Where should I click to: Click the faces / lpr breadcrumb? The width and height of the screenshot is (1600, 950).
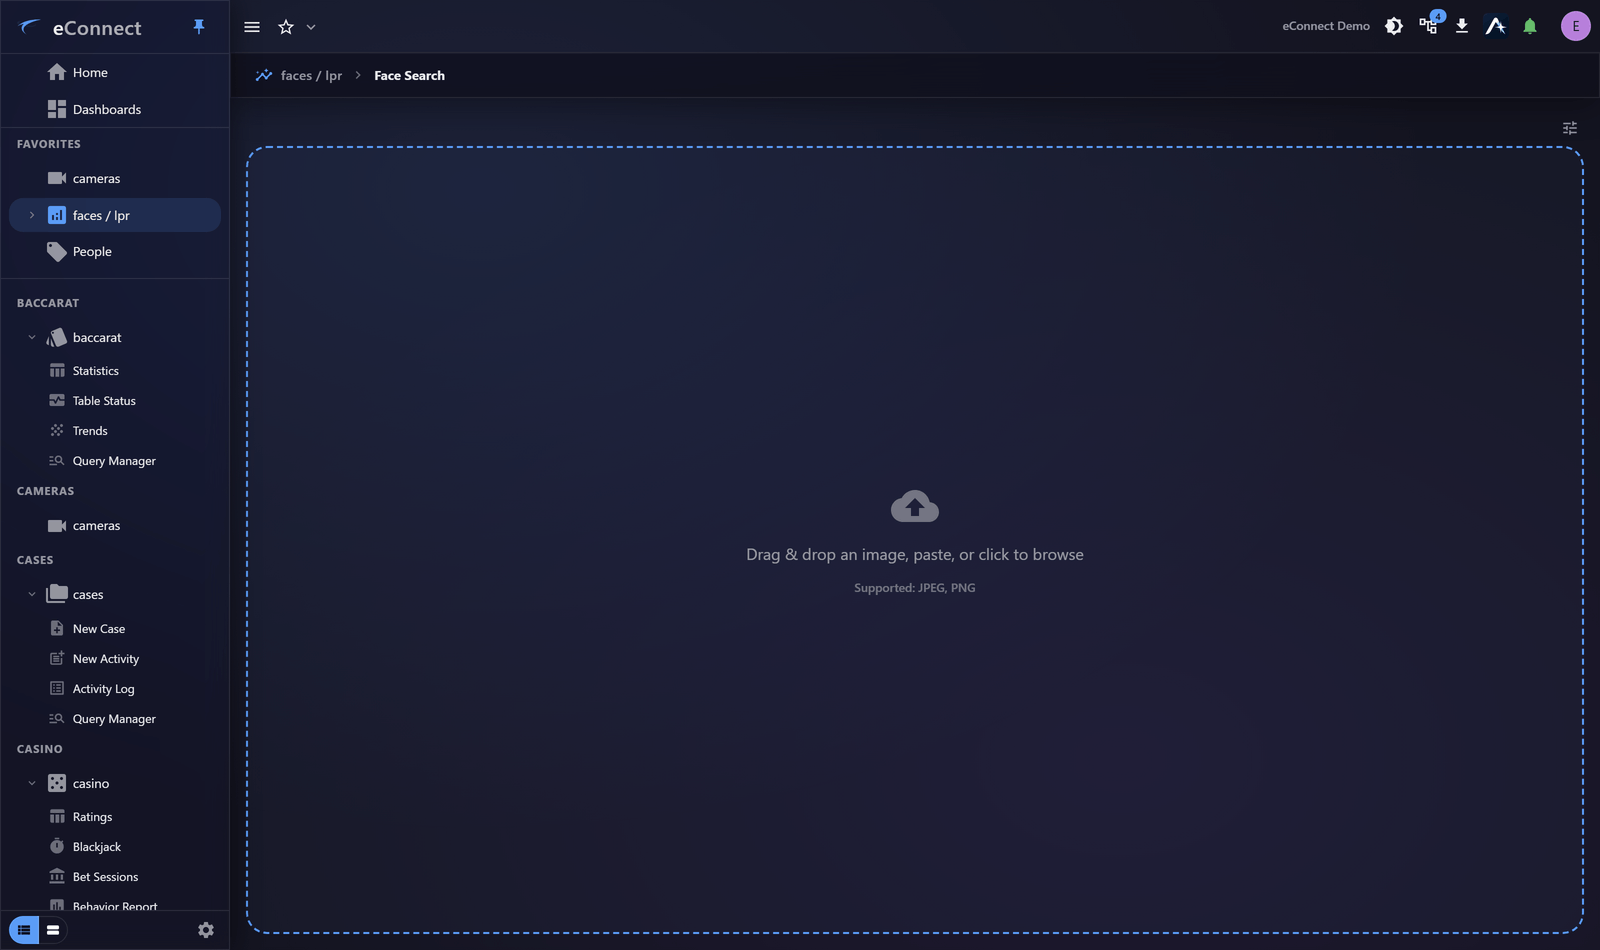point(311,75)
